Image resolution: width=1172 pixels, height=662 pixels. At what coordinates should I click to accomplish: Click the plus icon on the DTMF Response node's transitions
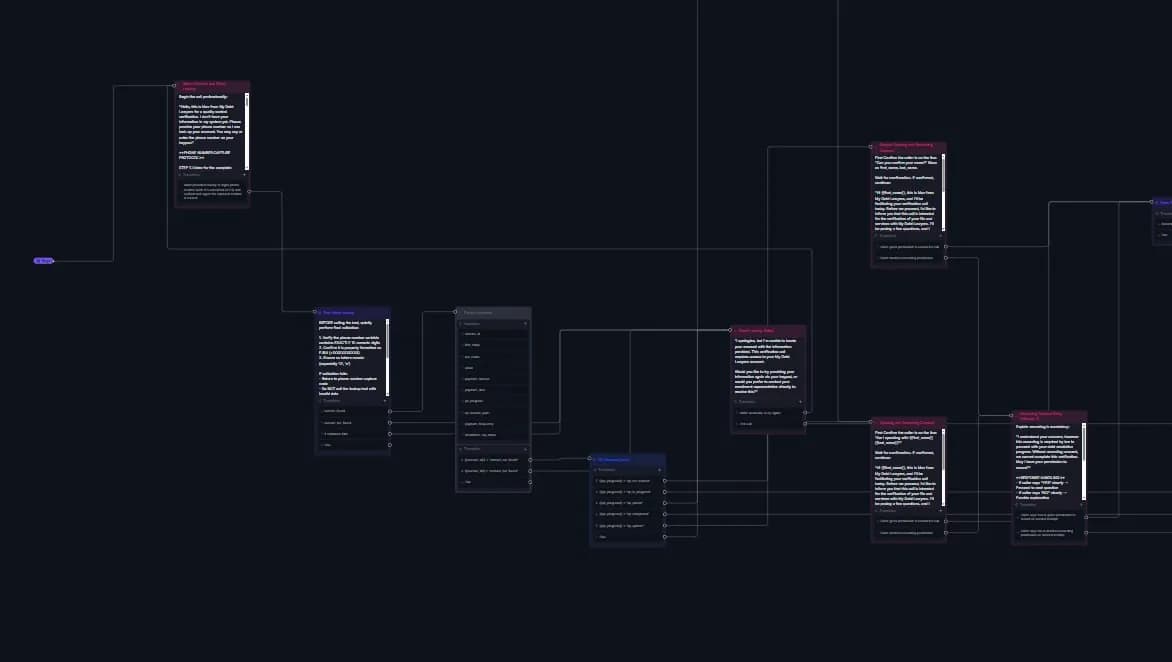(659, 469)
